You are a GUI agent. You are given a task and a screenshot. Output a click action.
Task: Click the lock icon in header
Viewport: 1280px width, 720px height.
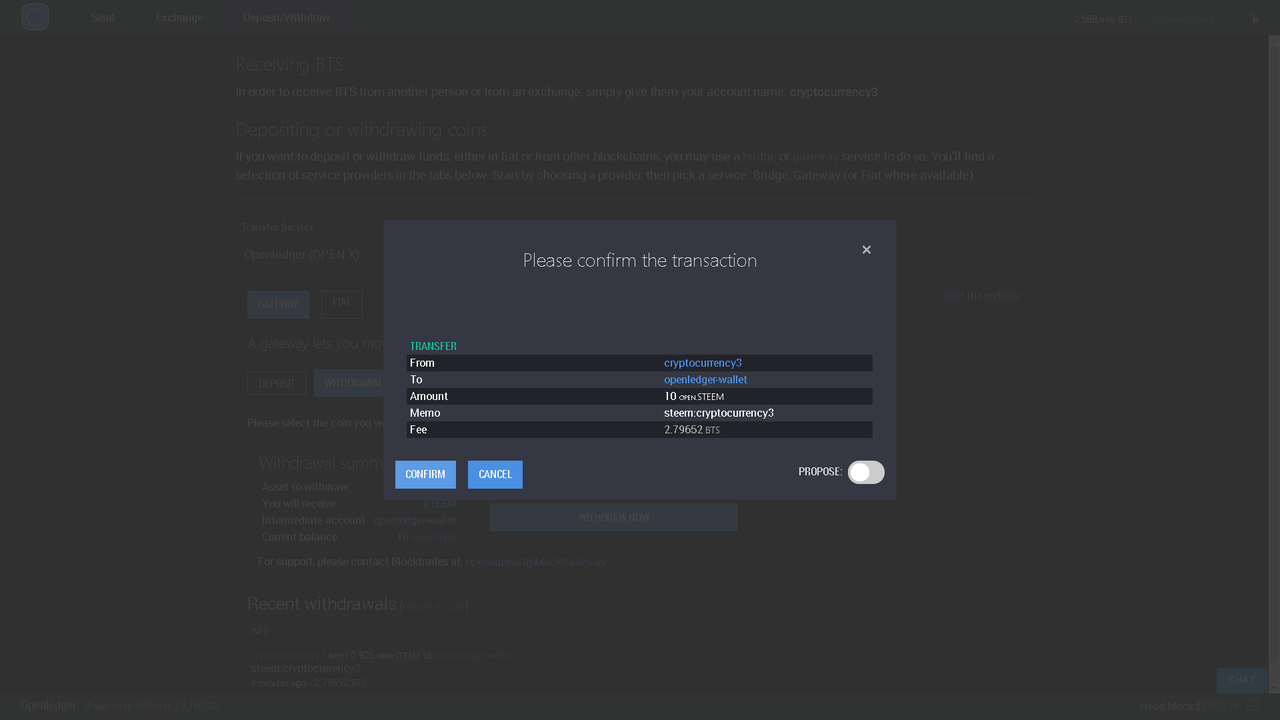pos(1256,19)
